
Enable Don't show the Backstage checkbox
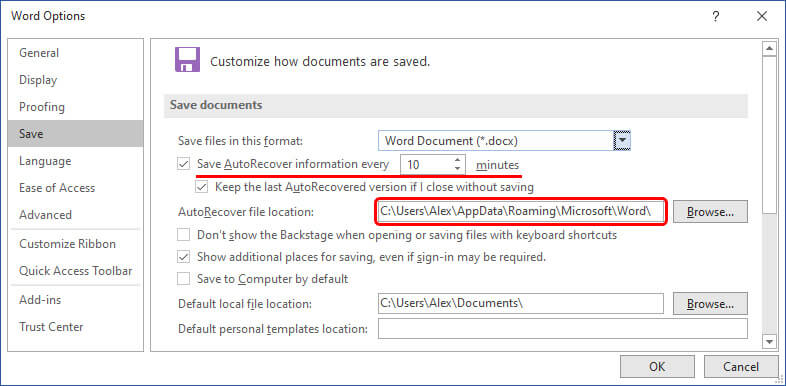click(184, 235)
